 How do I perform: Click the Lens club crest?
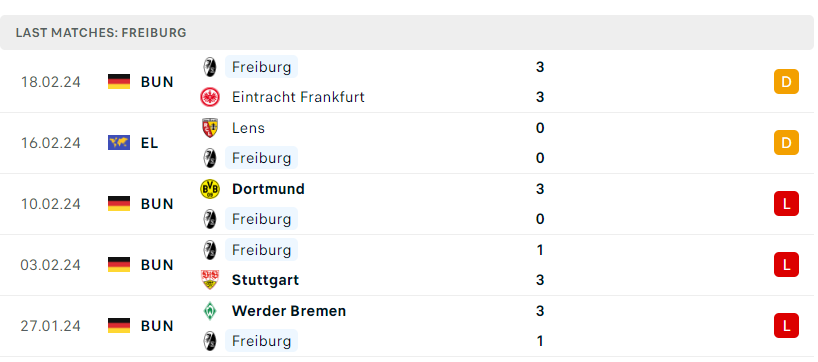(x=210, y=128)
